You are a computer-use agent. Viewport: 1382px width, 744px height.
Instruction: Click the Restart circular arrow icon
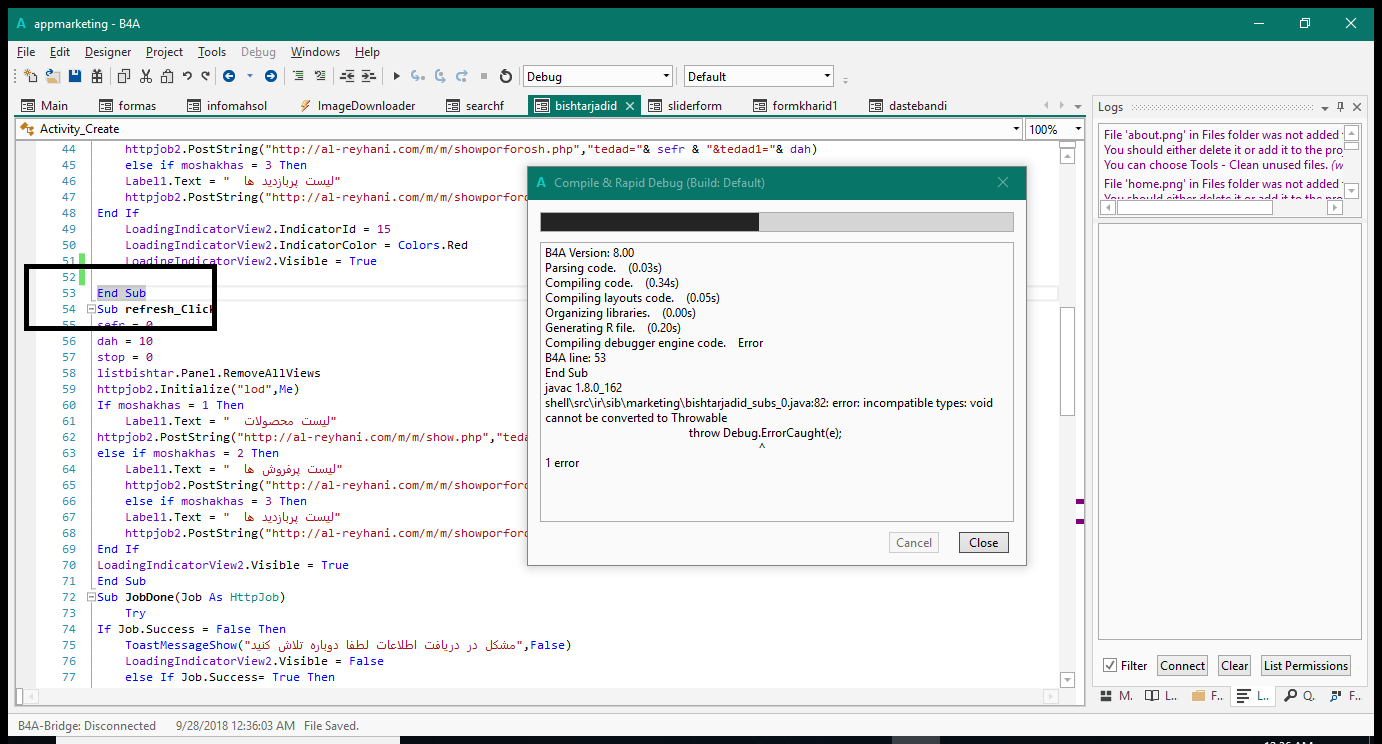tap(505, 76)
